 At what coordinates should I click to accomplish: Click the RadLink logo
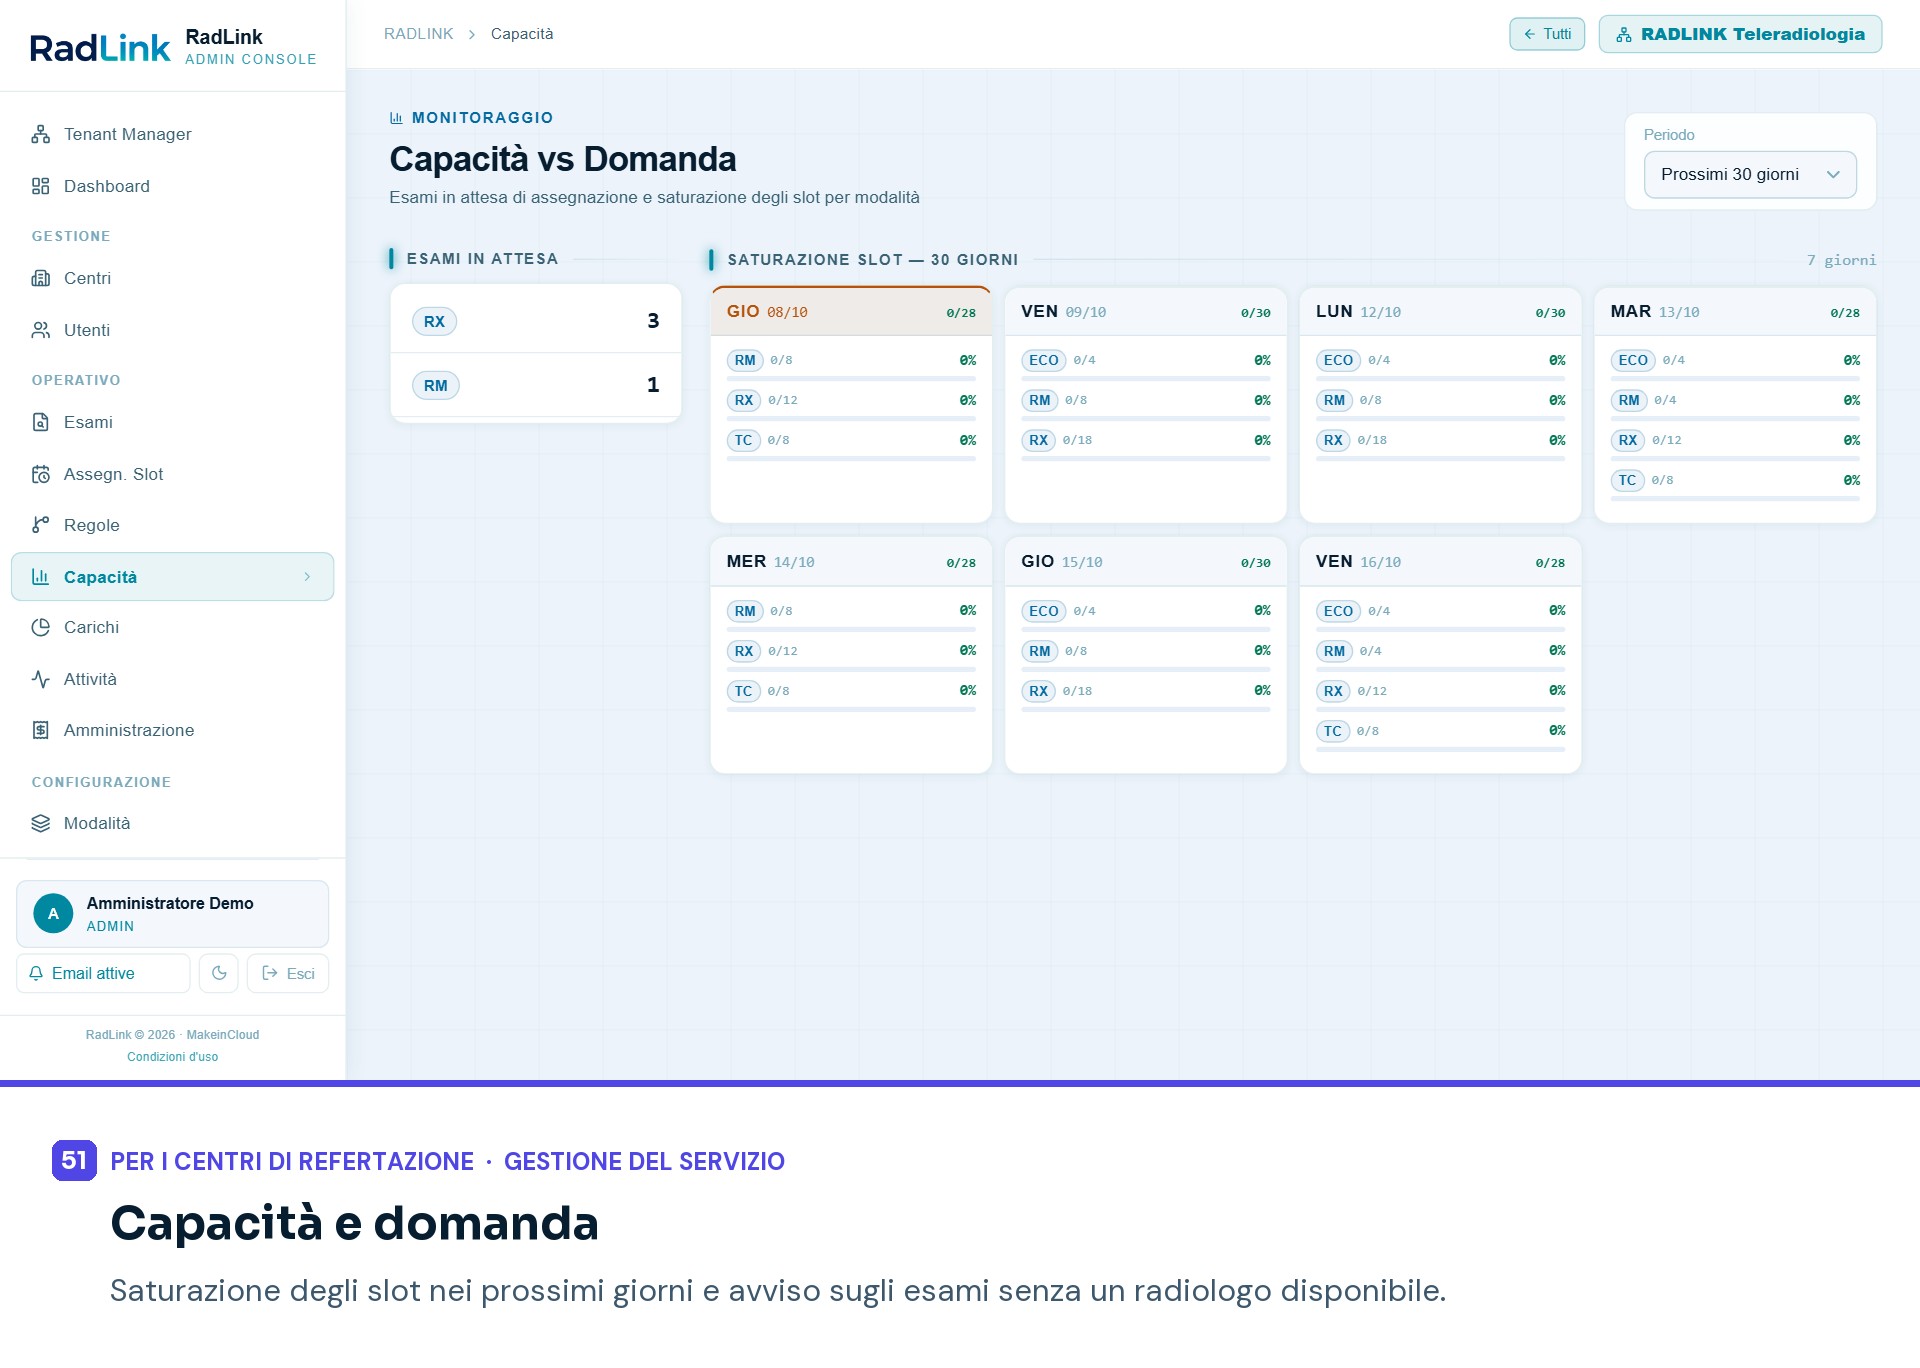coord(100,47)
